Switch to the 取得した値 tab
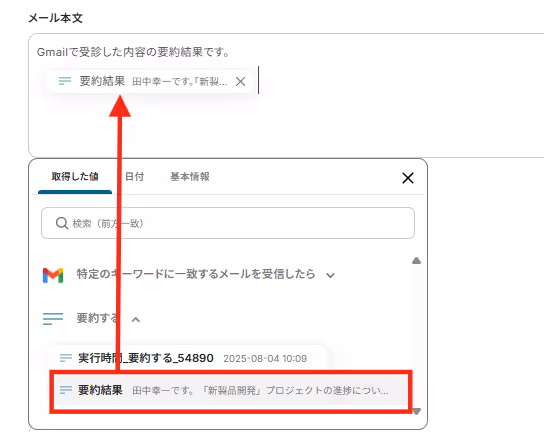 pyautogui.click(x=75, y=177)
